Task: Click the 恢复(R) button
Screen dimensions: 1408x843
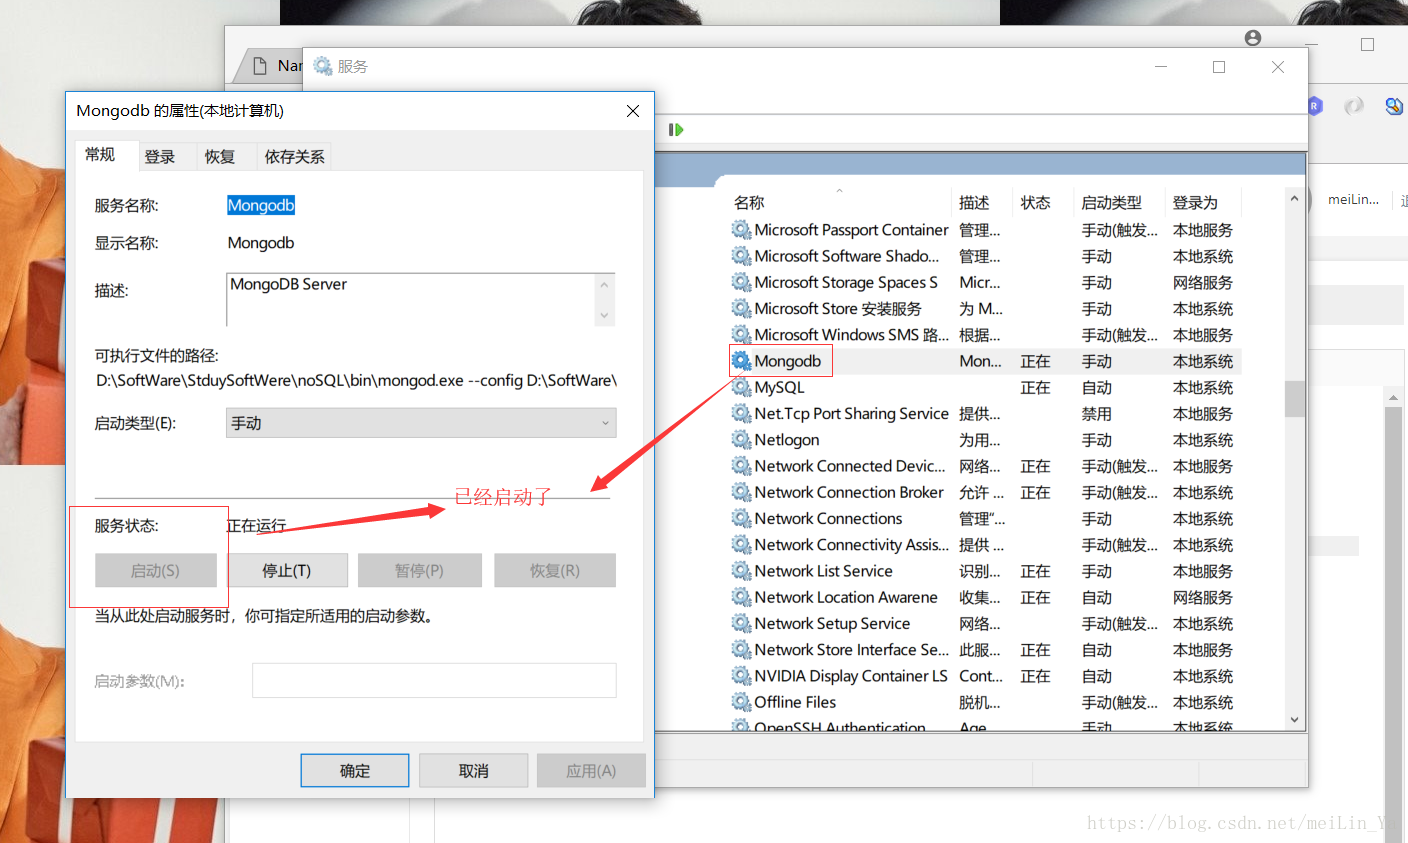Action: point(555,570)
